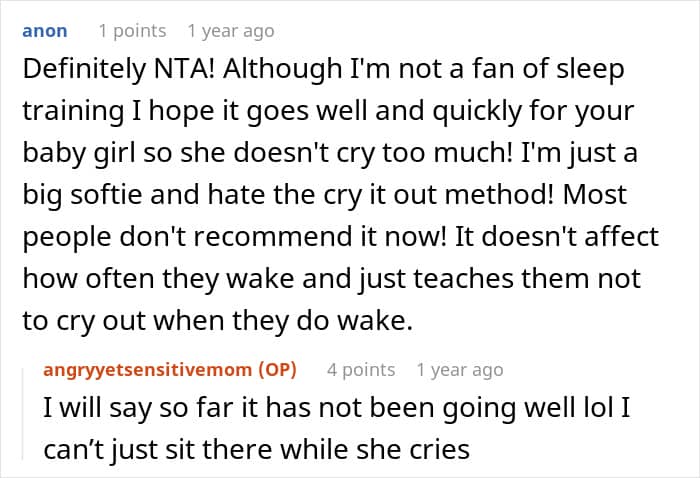Click the word 'training' in second line
This screenshot has width=700, height=478.
[74, 112]
